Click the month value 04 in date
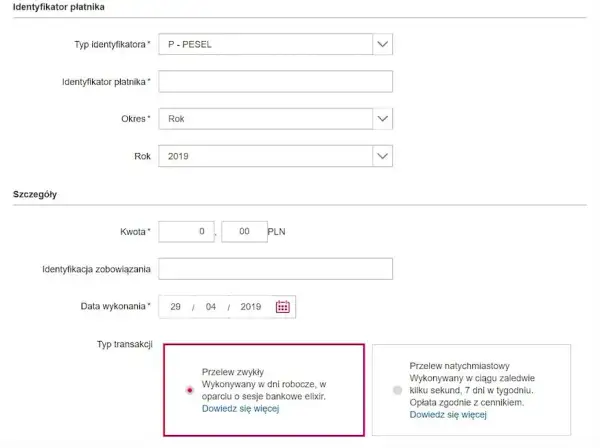The width and height of the screenshot is (600, 448). (x=211, y=307)
